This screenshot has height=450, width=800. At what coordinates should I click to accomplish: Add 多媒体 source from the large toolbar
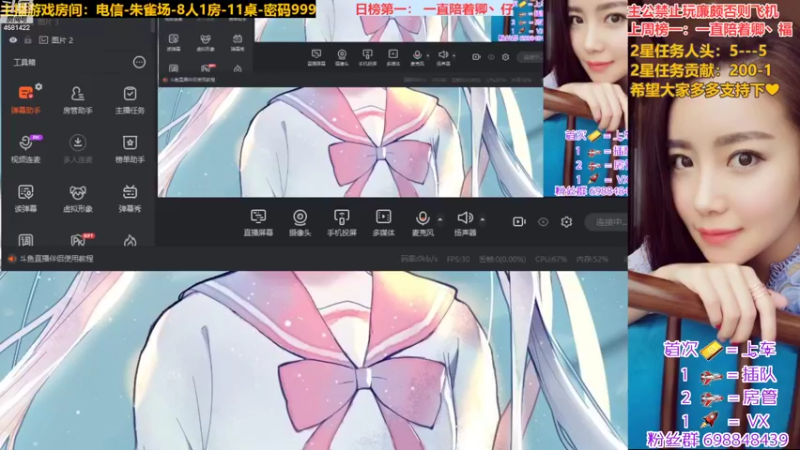click(383, 222)
